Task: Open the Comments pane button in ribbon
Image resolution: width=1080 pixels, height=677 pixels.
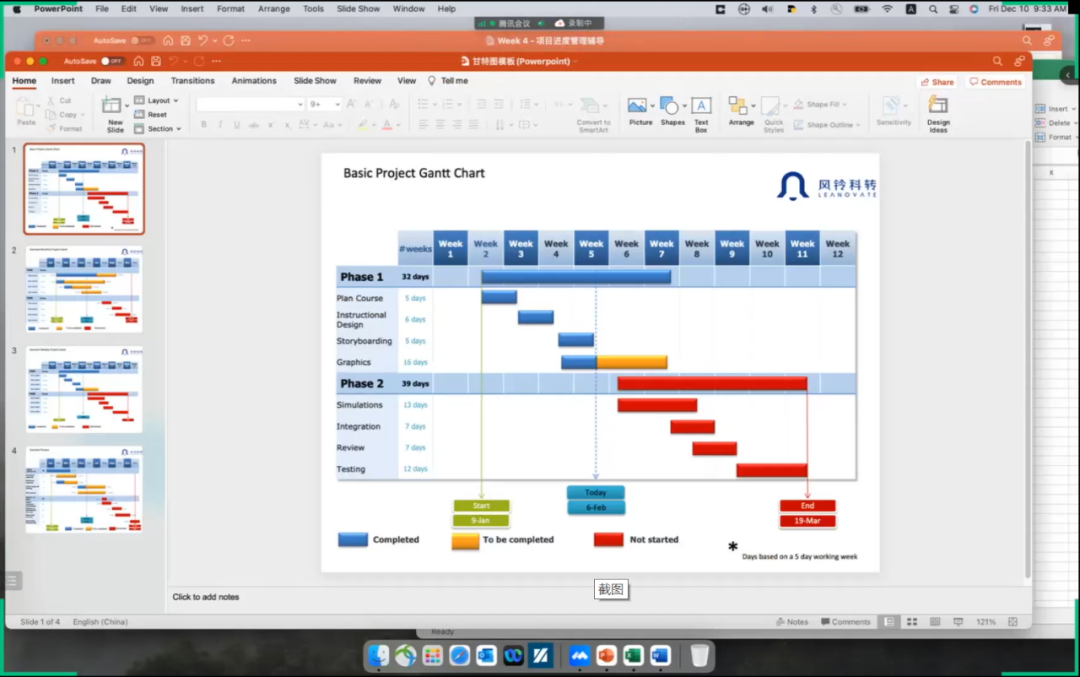Action: click(x=996, y=82)
